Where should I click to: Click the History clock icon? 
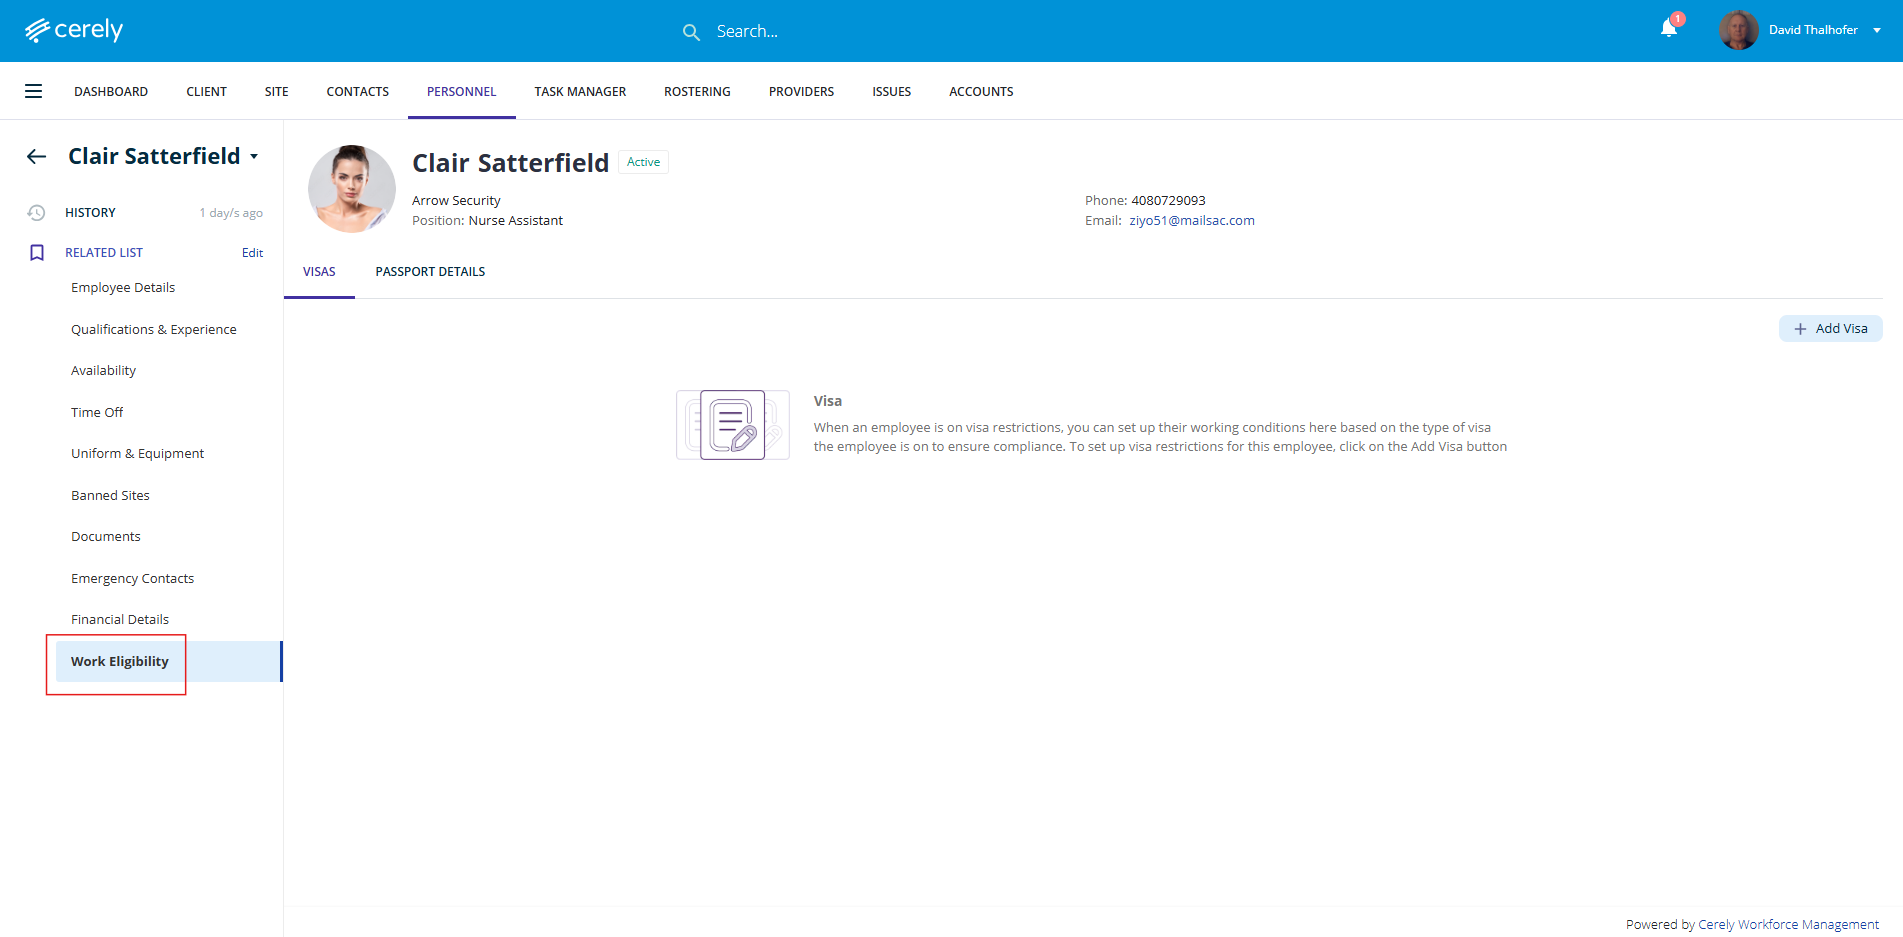click(36, 213)
